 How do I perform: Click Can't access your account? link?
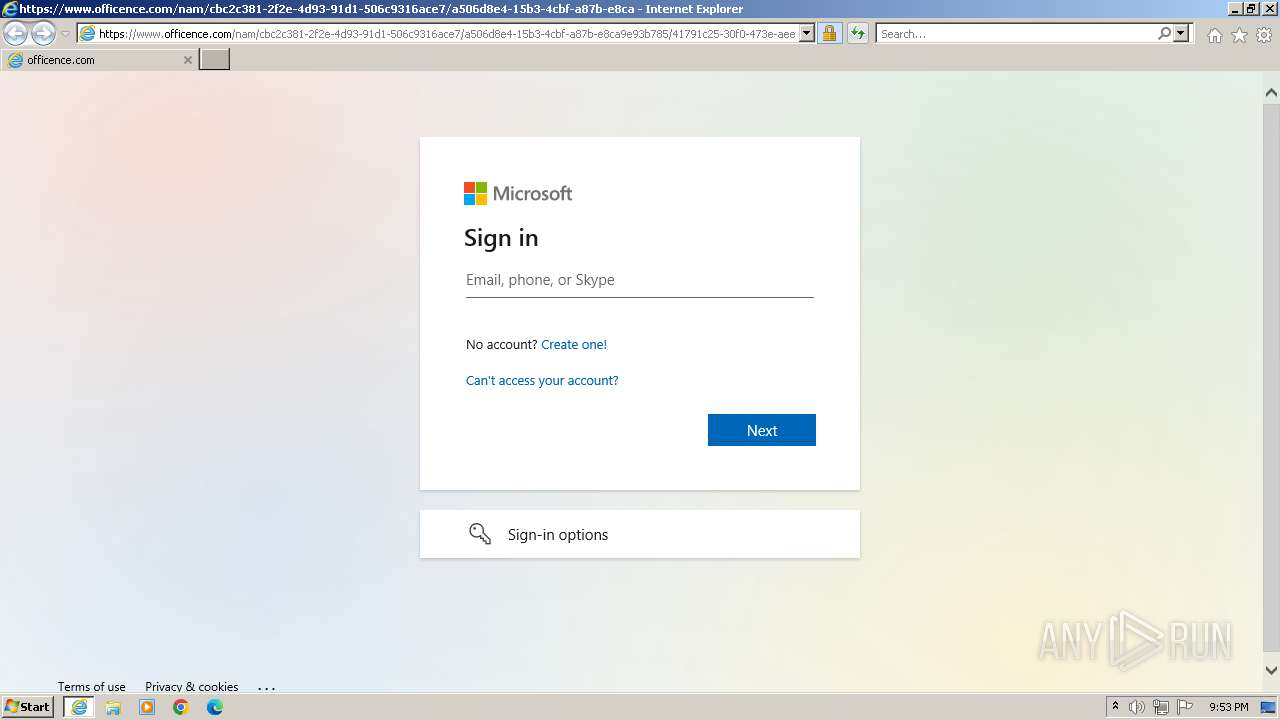click(542, 380)
